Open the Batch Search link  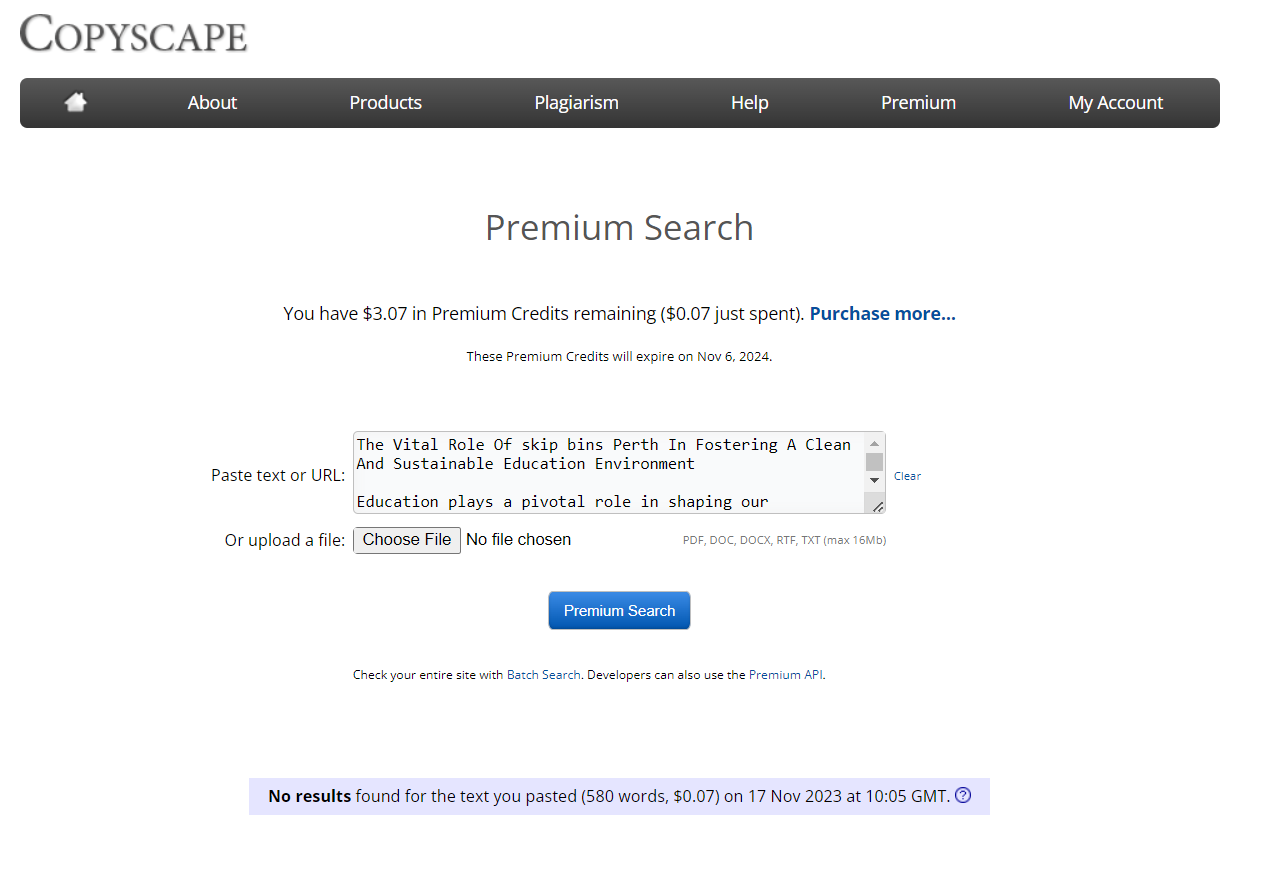click(x=543, y=675)
